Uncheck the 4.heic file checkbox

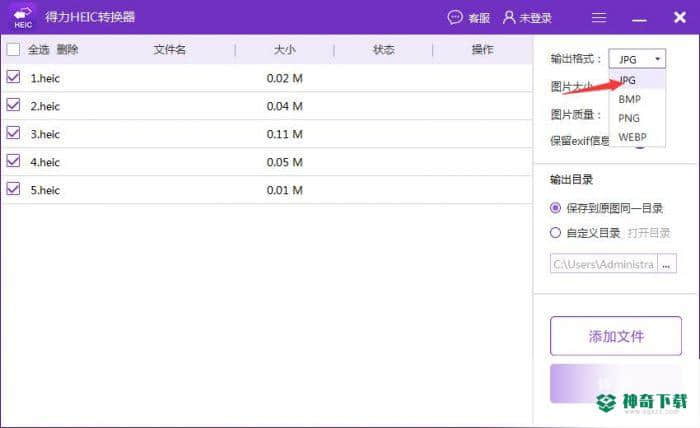point(13,161)
